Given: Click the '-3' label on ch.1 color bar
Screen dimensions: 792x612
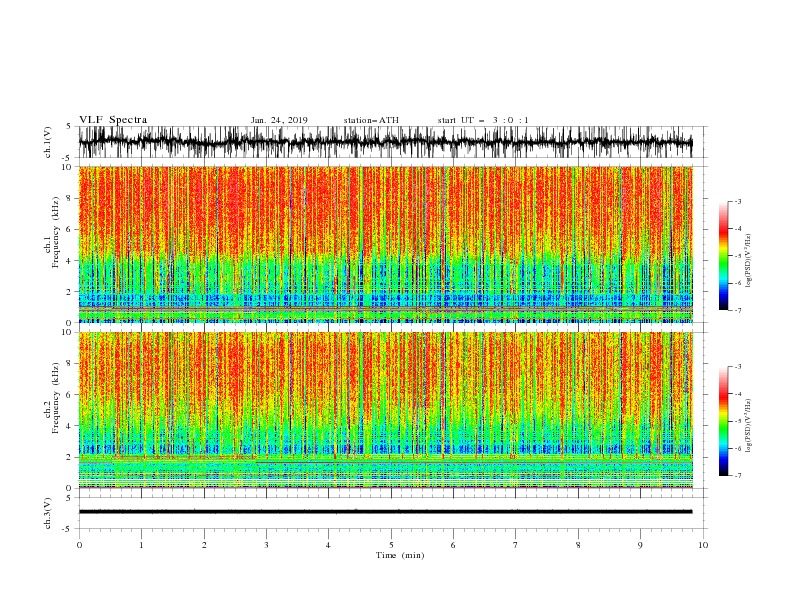Looking at the screenshot, I should click(x=738, y=201).
